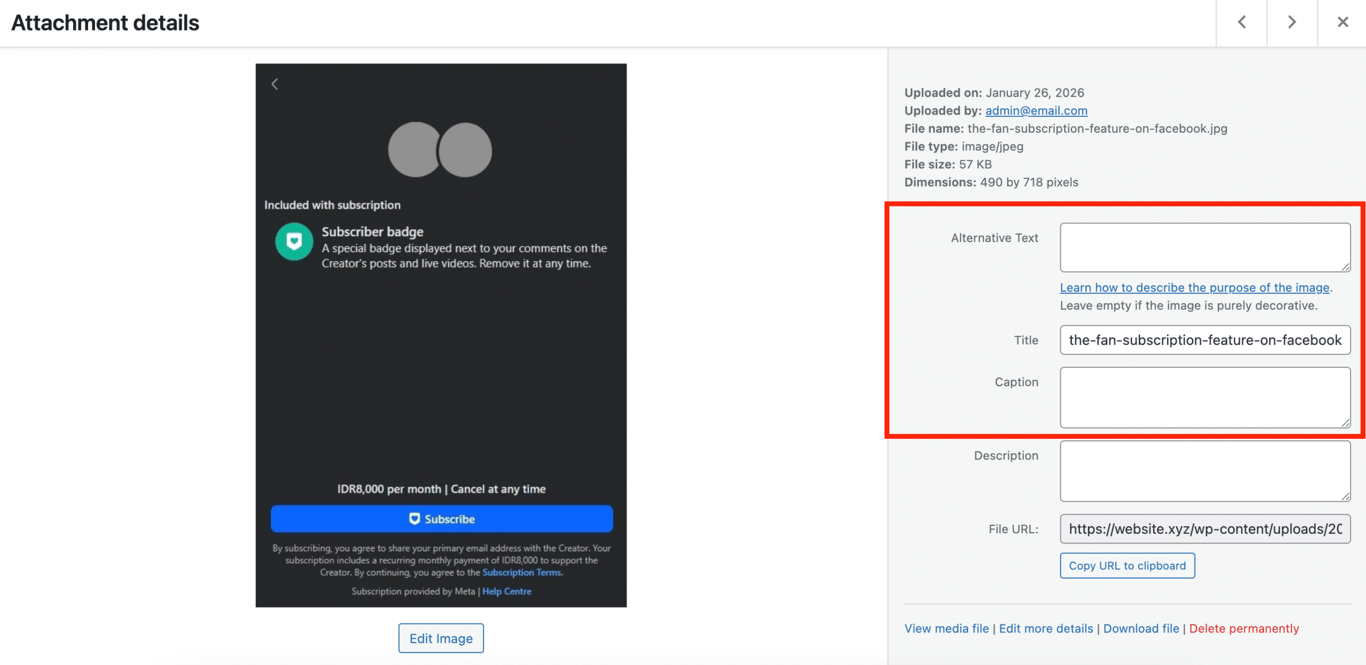1366x665 pixels.
Task: Click inside the Alternative Text box
Action: (x=1204, y=246)
